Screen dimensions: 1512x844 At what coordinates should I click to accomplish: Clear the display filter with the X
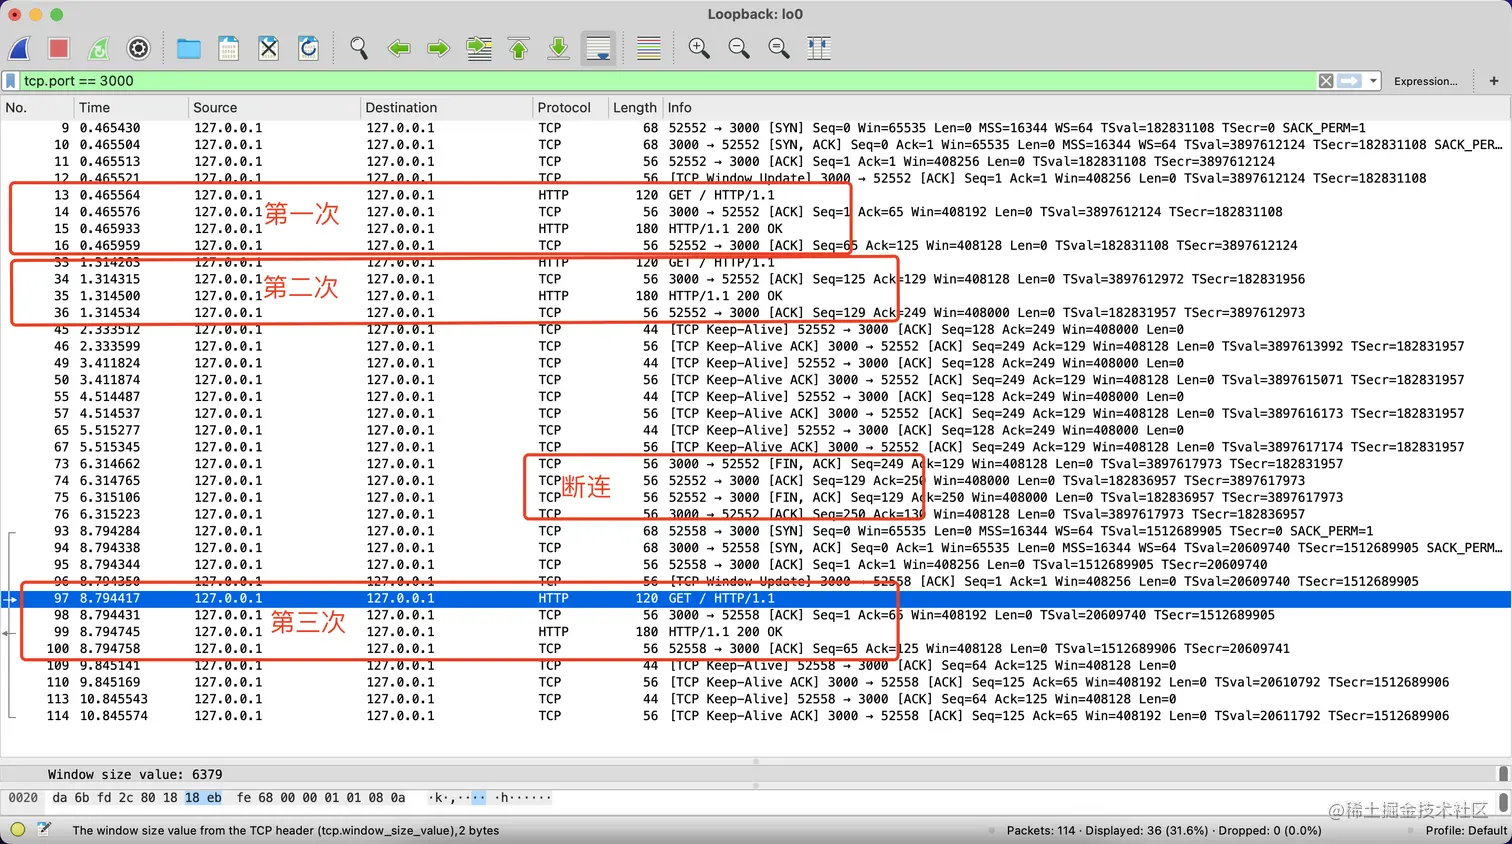pyautogui.click(x=1326, y=81)
